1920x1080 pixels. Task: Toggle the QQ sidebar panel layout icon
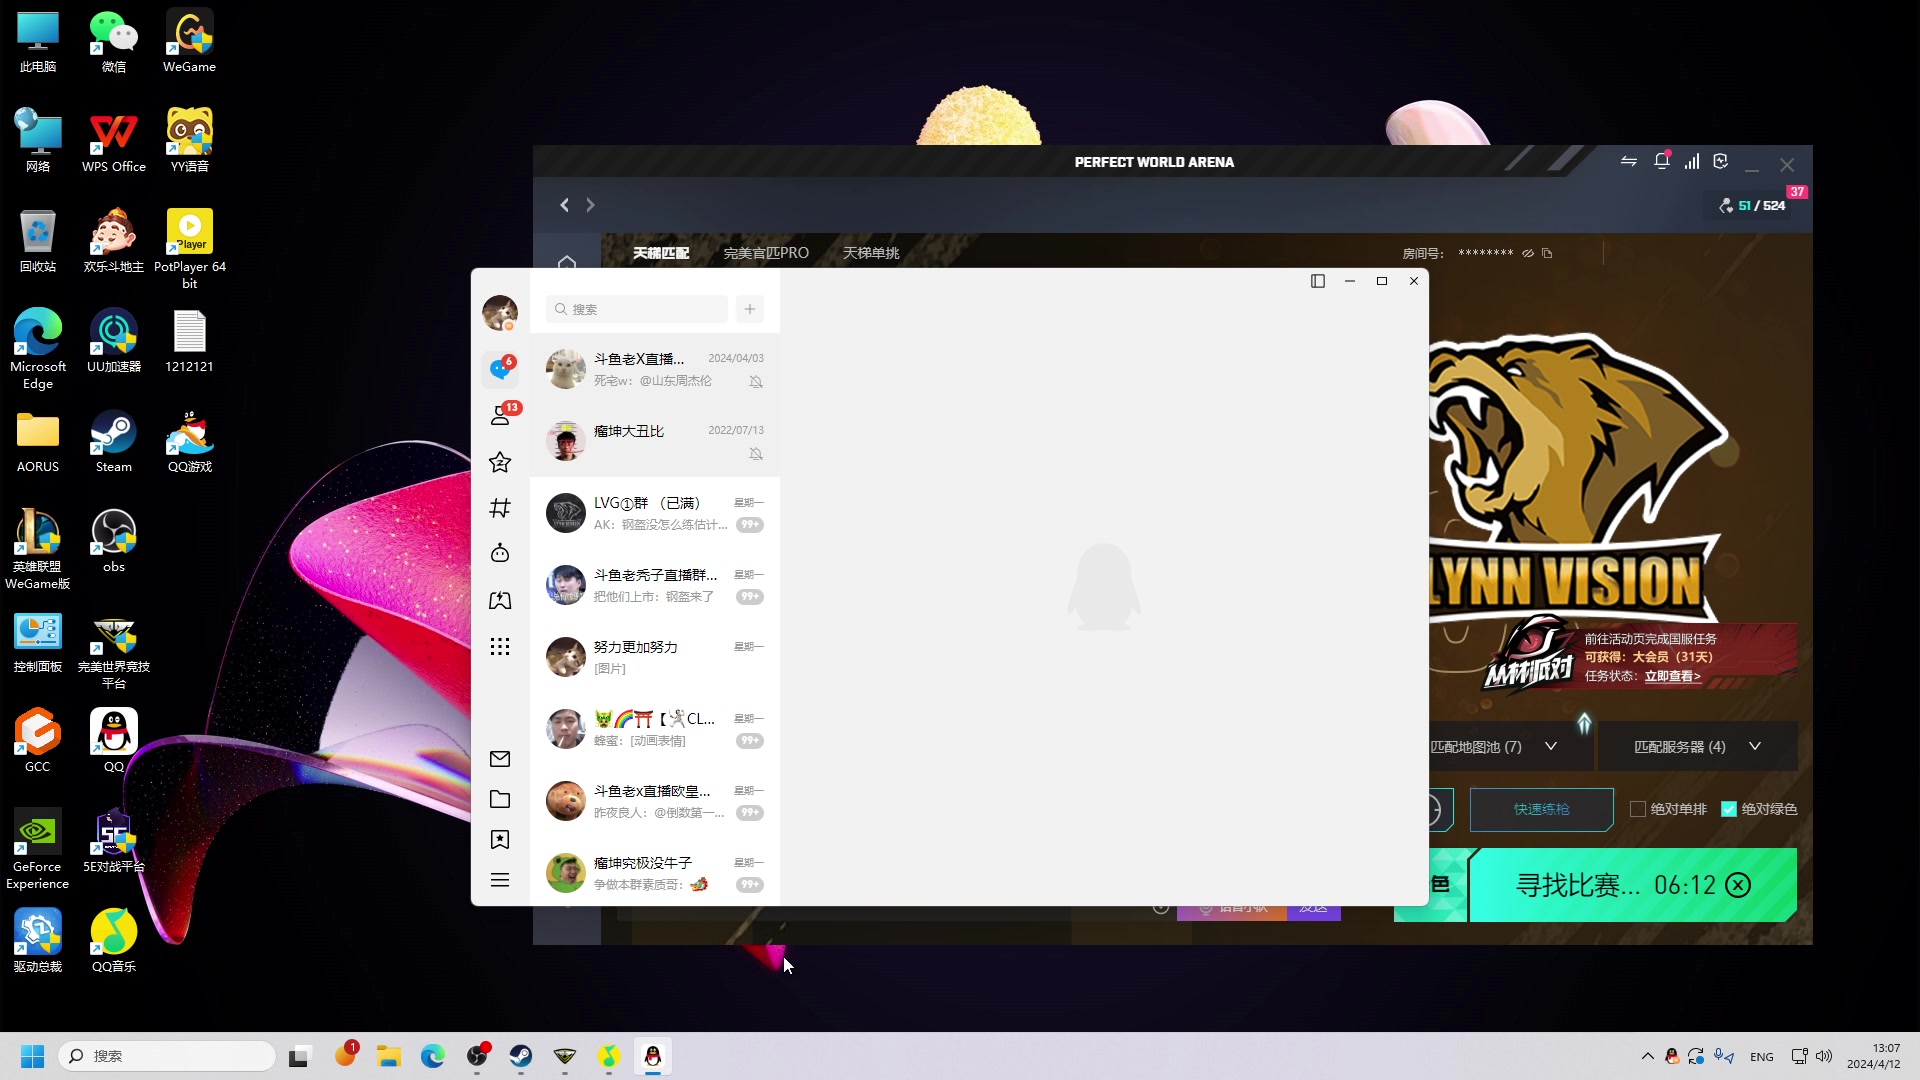click(x=1318, y=281)
